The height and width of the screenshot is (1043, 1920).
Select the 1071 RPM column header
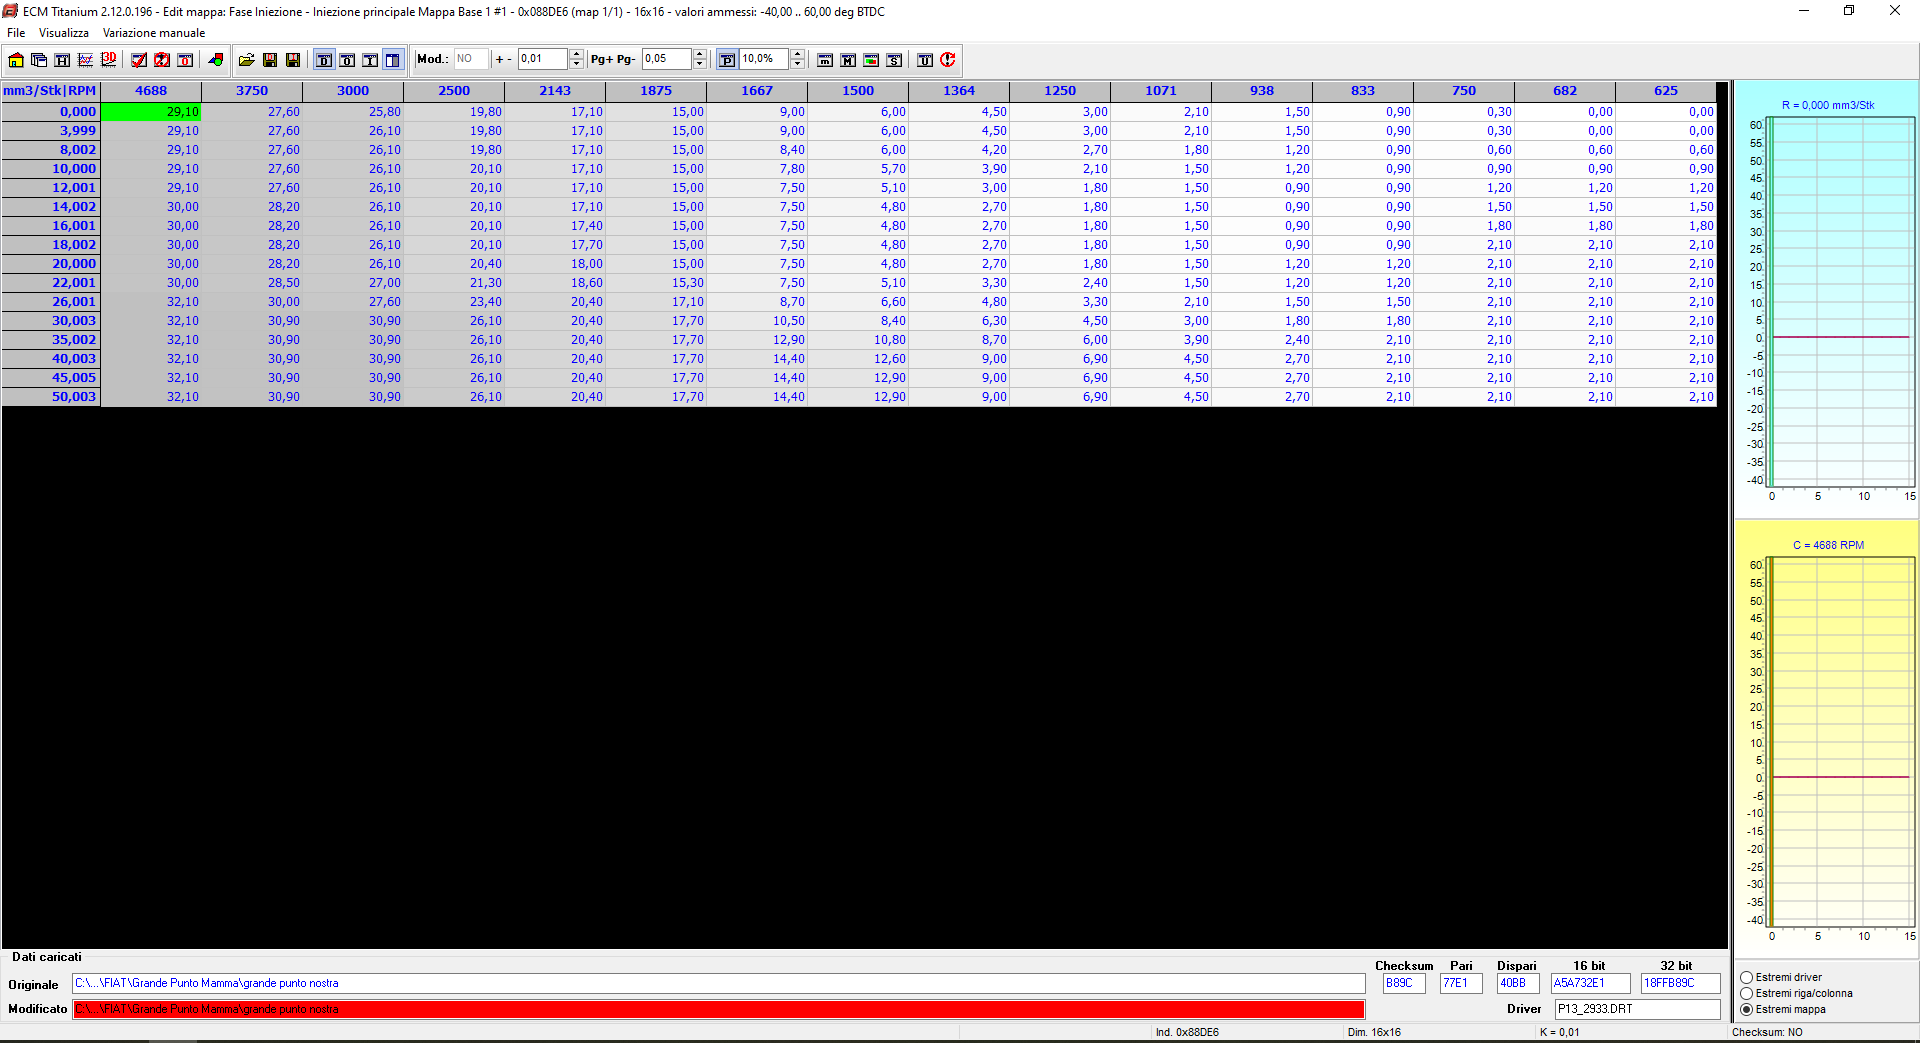pyautogui.click(x=1161, y=91)
